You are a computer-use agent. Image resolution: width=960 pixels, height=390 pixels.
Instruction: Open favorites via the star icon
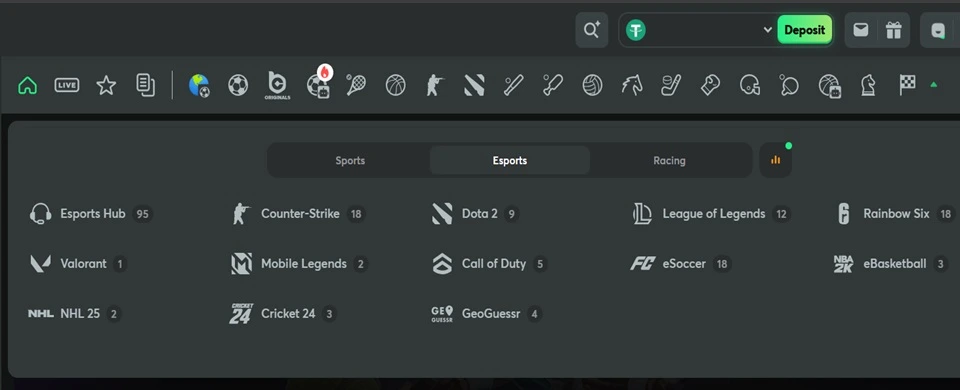pos(106,85)
